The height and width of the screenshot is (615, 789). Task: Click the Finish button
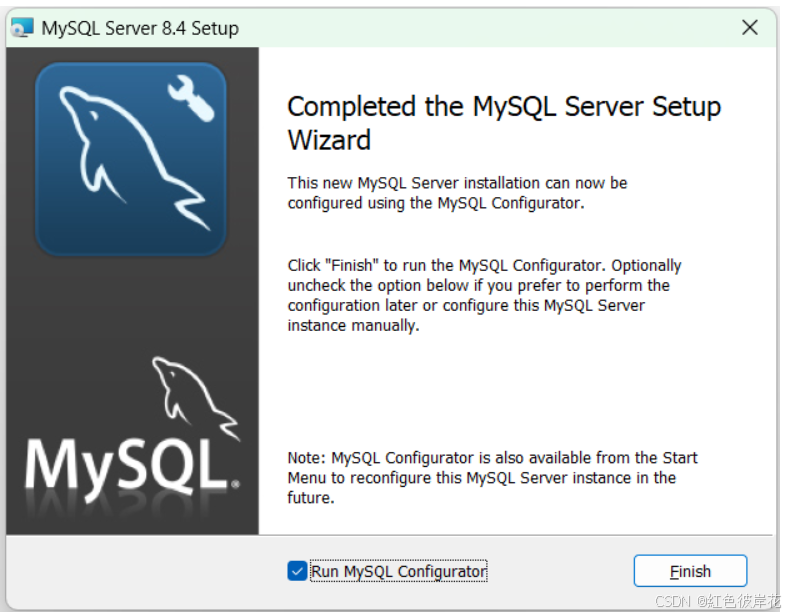(x=690, y=571)
